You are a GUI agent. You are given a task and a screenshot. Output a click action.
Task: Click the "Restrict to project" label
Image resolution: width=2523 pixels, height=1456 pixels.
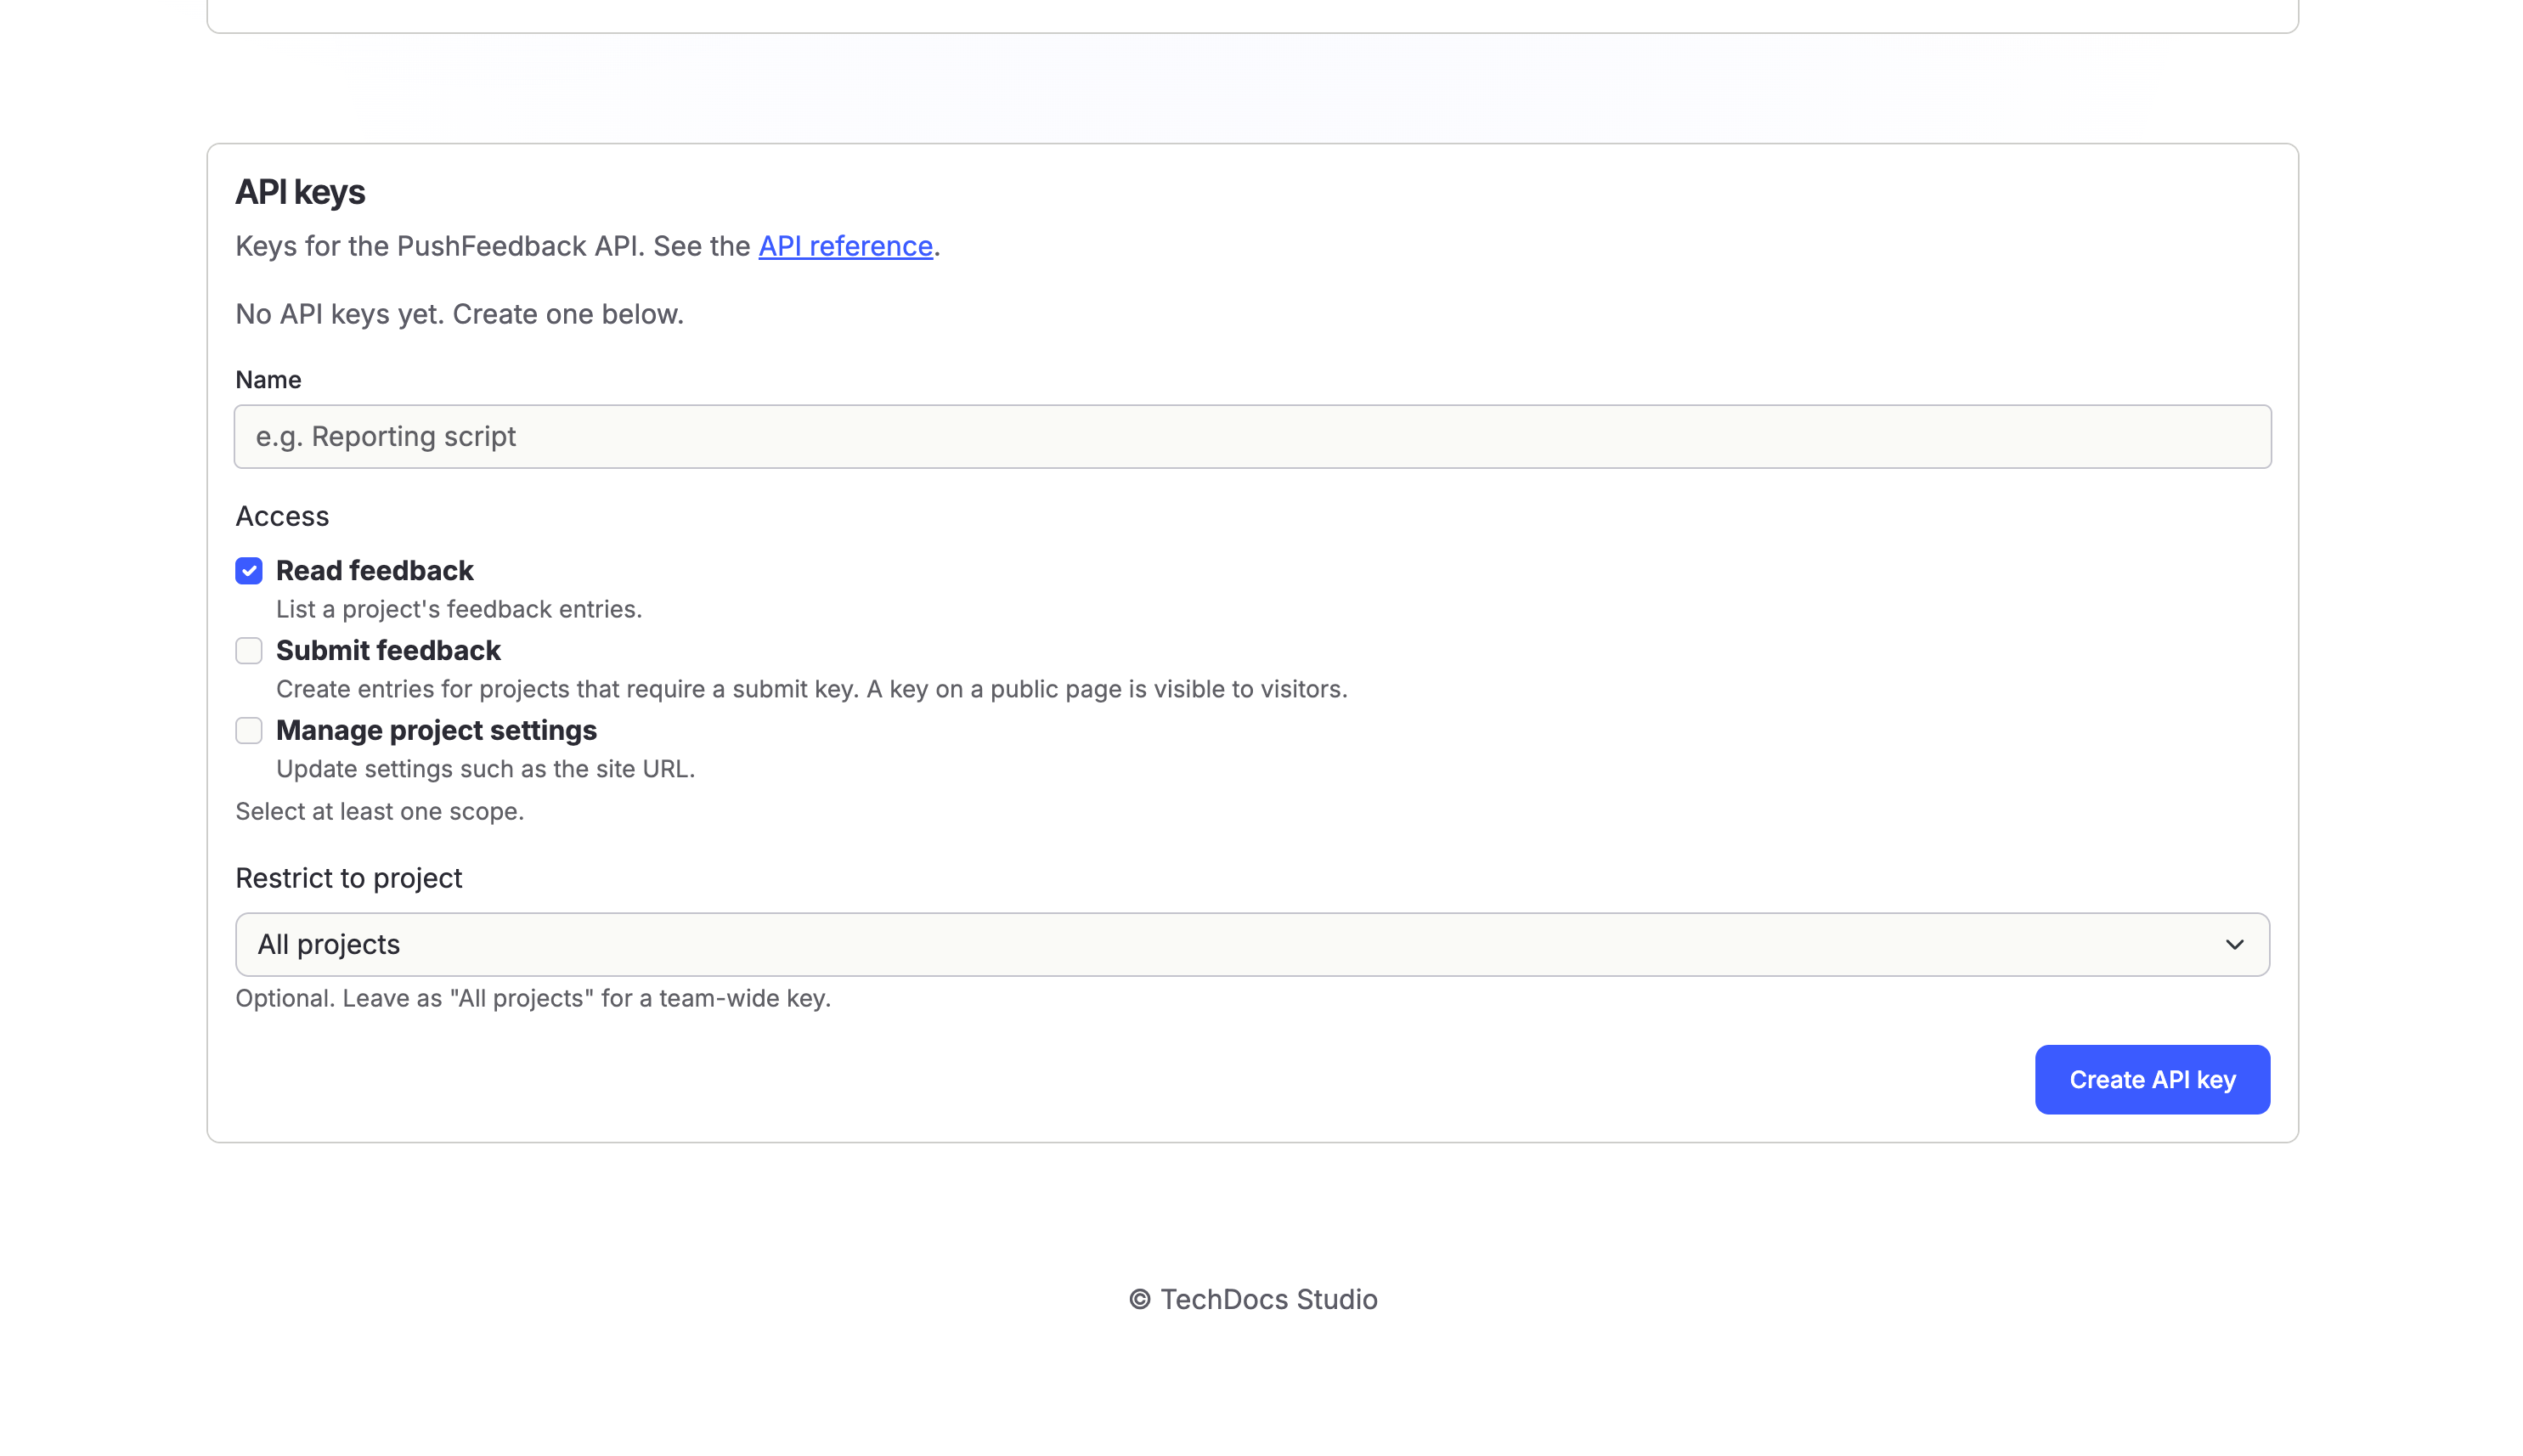pos(348,878)
